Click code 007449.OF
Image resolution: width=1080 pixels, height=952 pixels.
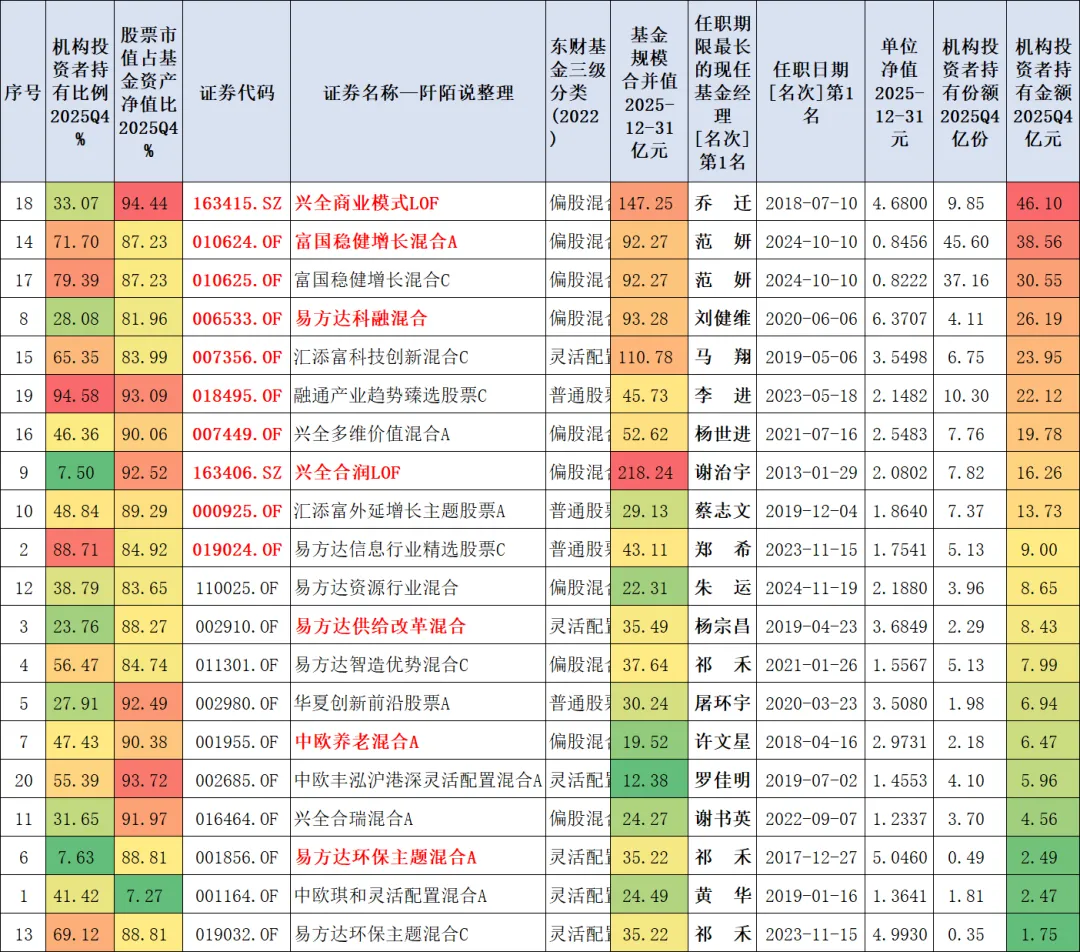pos(237,434)
